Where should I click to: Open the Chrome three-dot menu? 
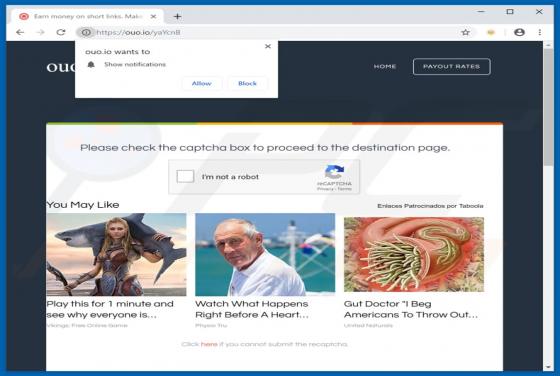(540, 32)
